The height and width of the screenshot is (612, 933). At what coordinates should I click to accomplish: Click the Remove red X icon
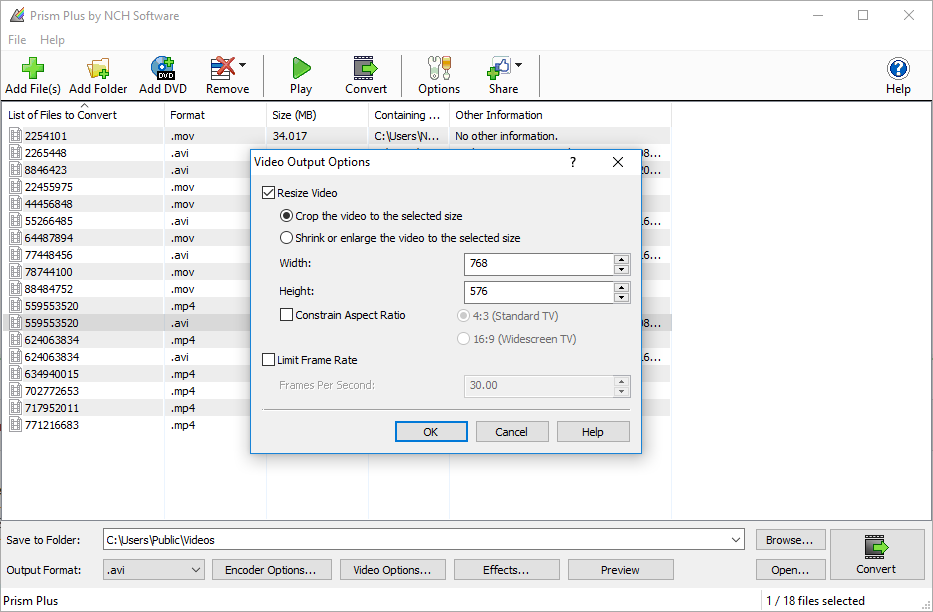point(223,68)
